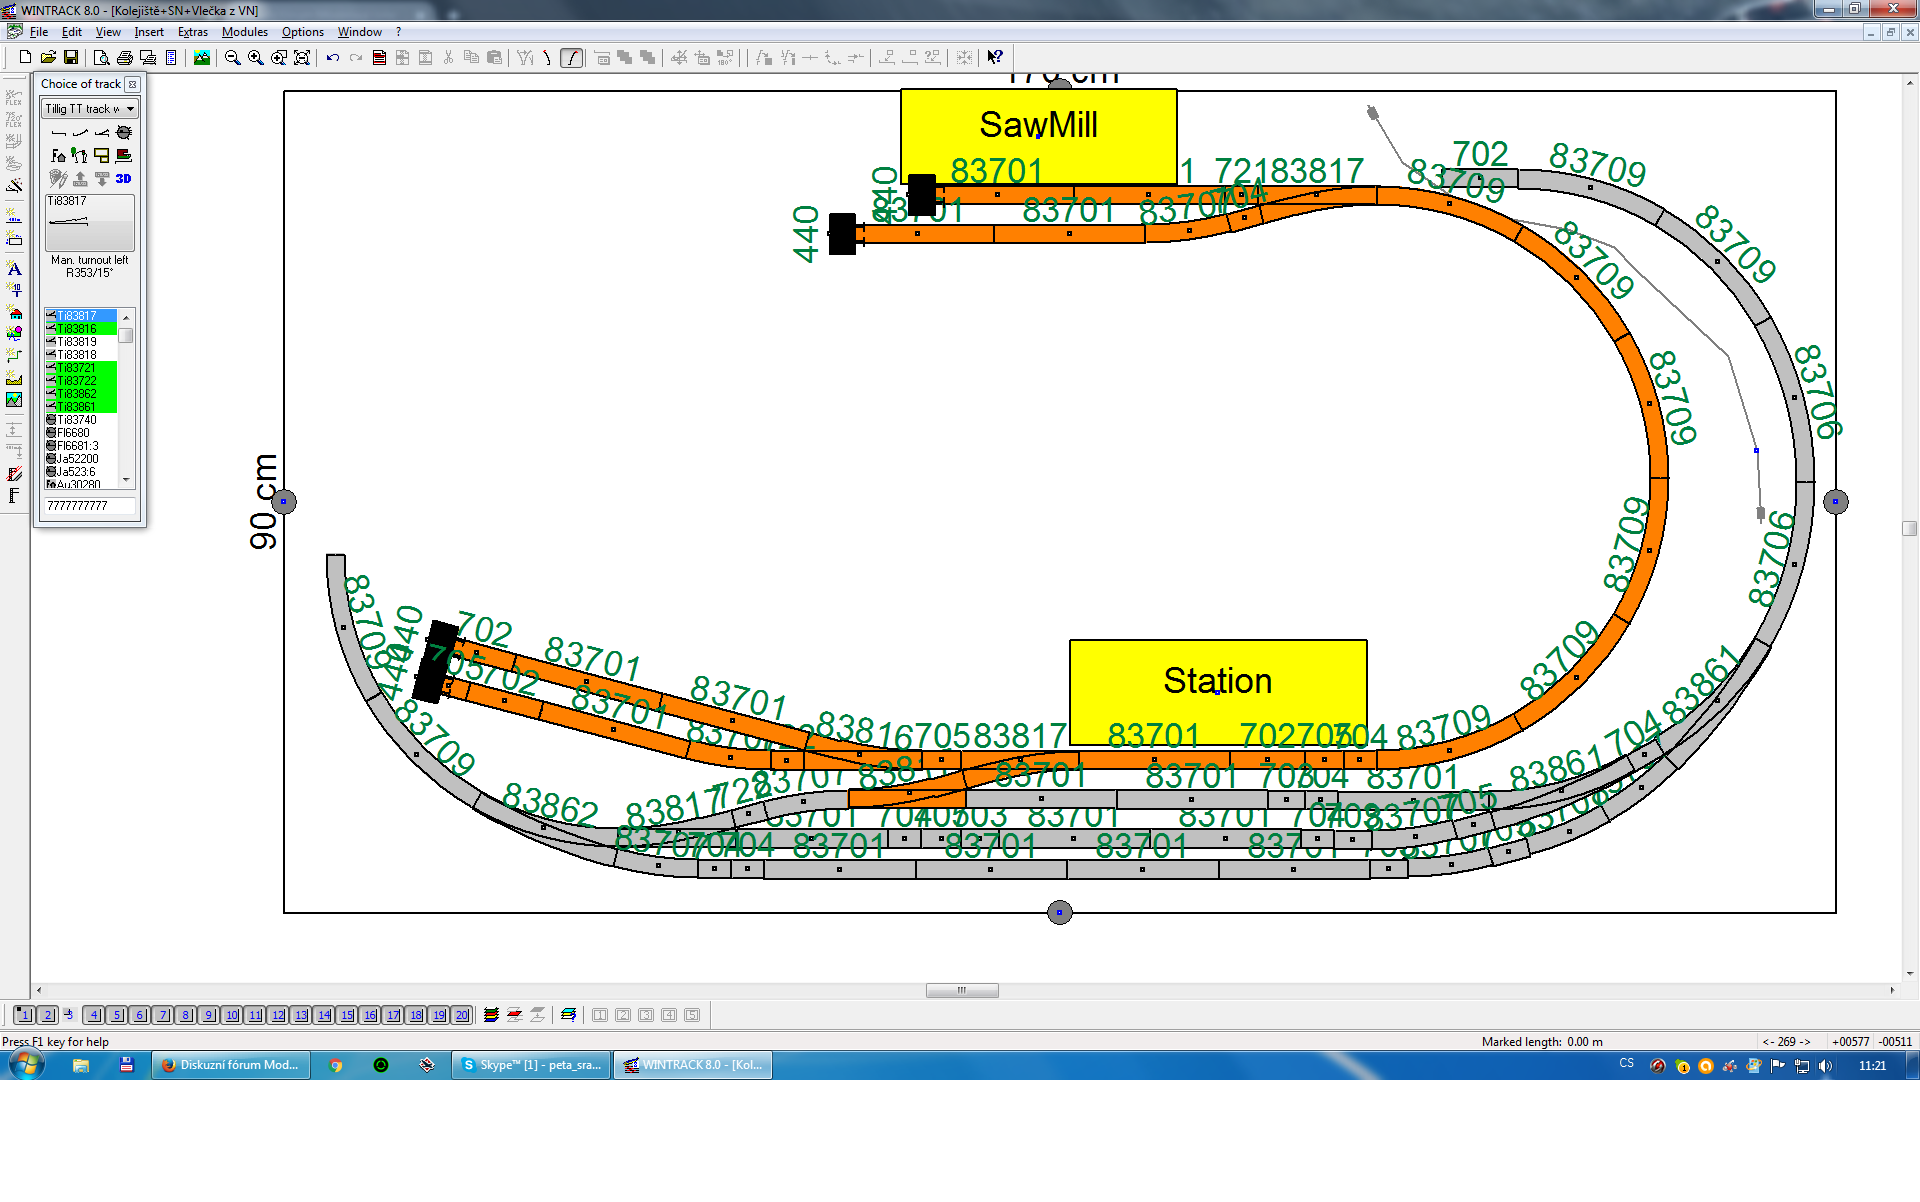This screenshot has width=1920, height=1202.
Task: Click the show all layers stack icon
Action: point(491,1015)
